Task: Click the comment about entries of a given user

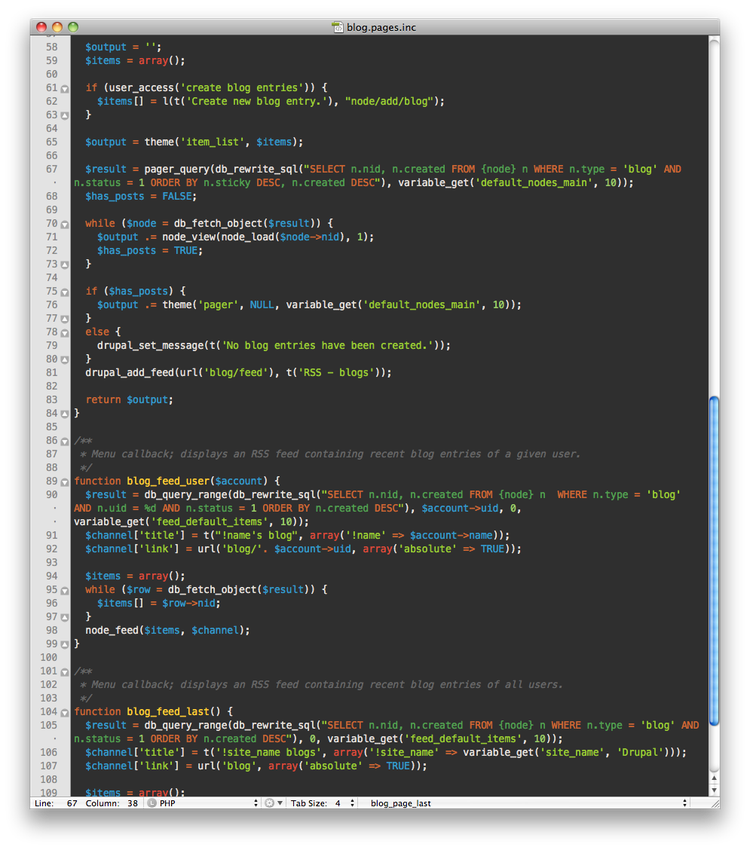Action: 330,454
